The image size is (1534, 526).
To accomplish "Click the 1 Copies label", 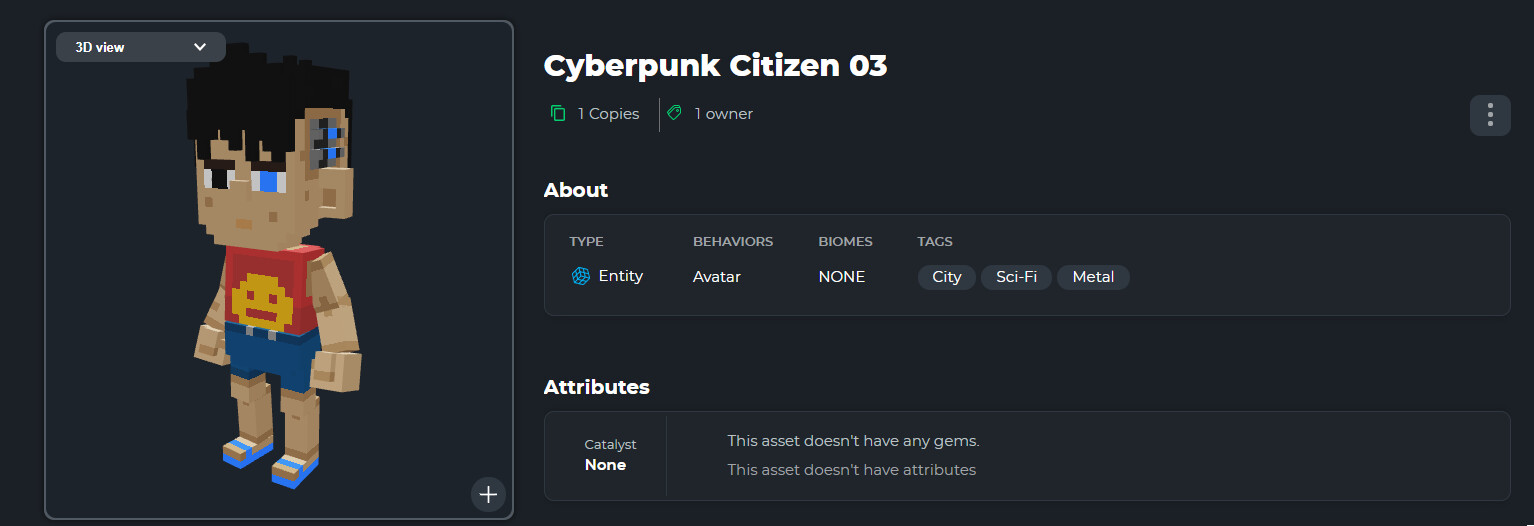I will pos(608,114).
